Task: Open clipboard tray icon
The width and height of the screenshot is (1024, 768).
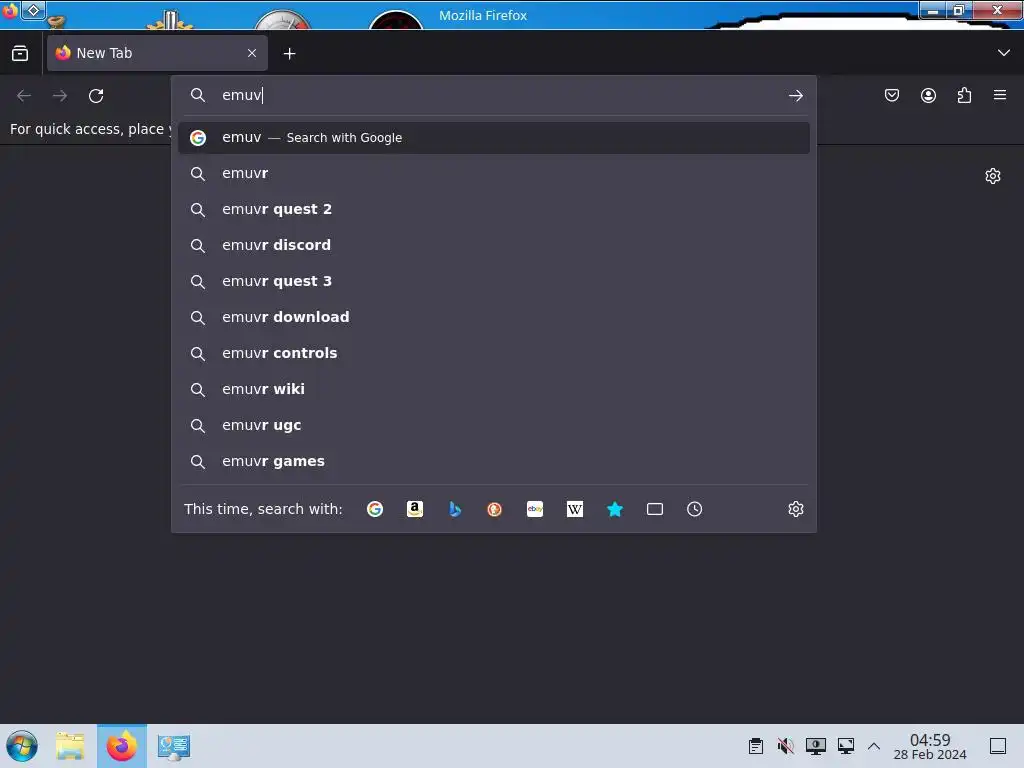Action: pos(756,746)
